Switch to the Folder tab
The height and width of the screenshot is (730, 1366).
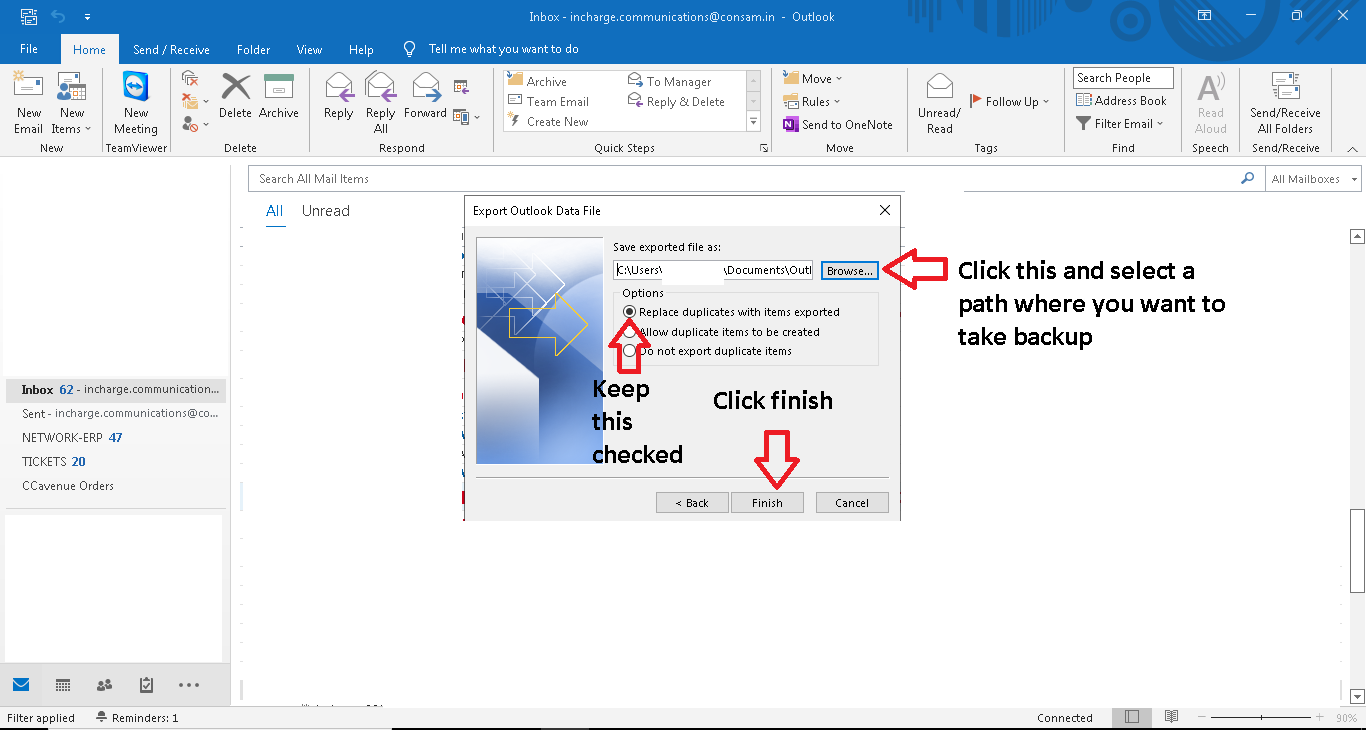[x=253, y=49]
